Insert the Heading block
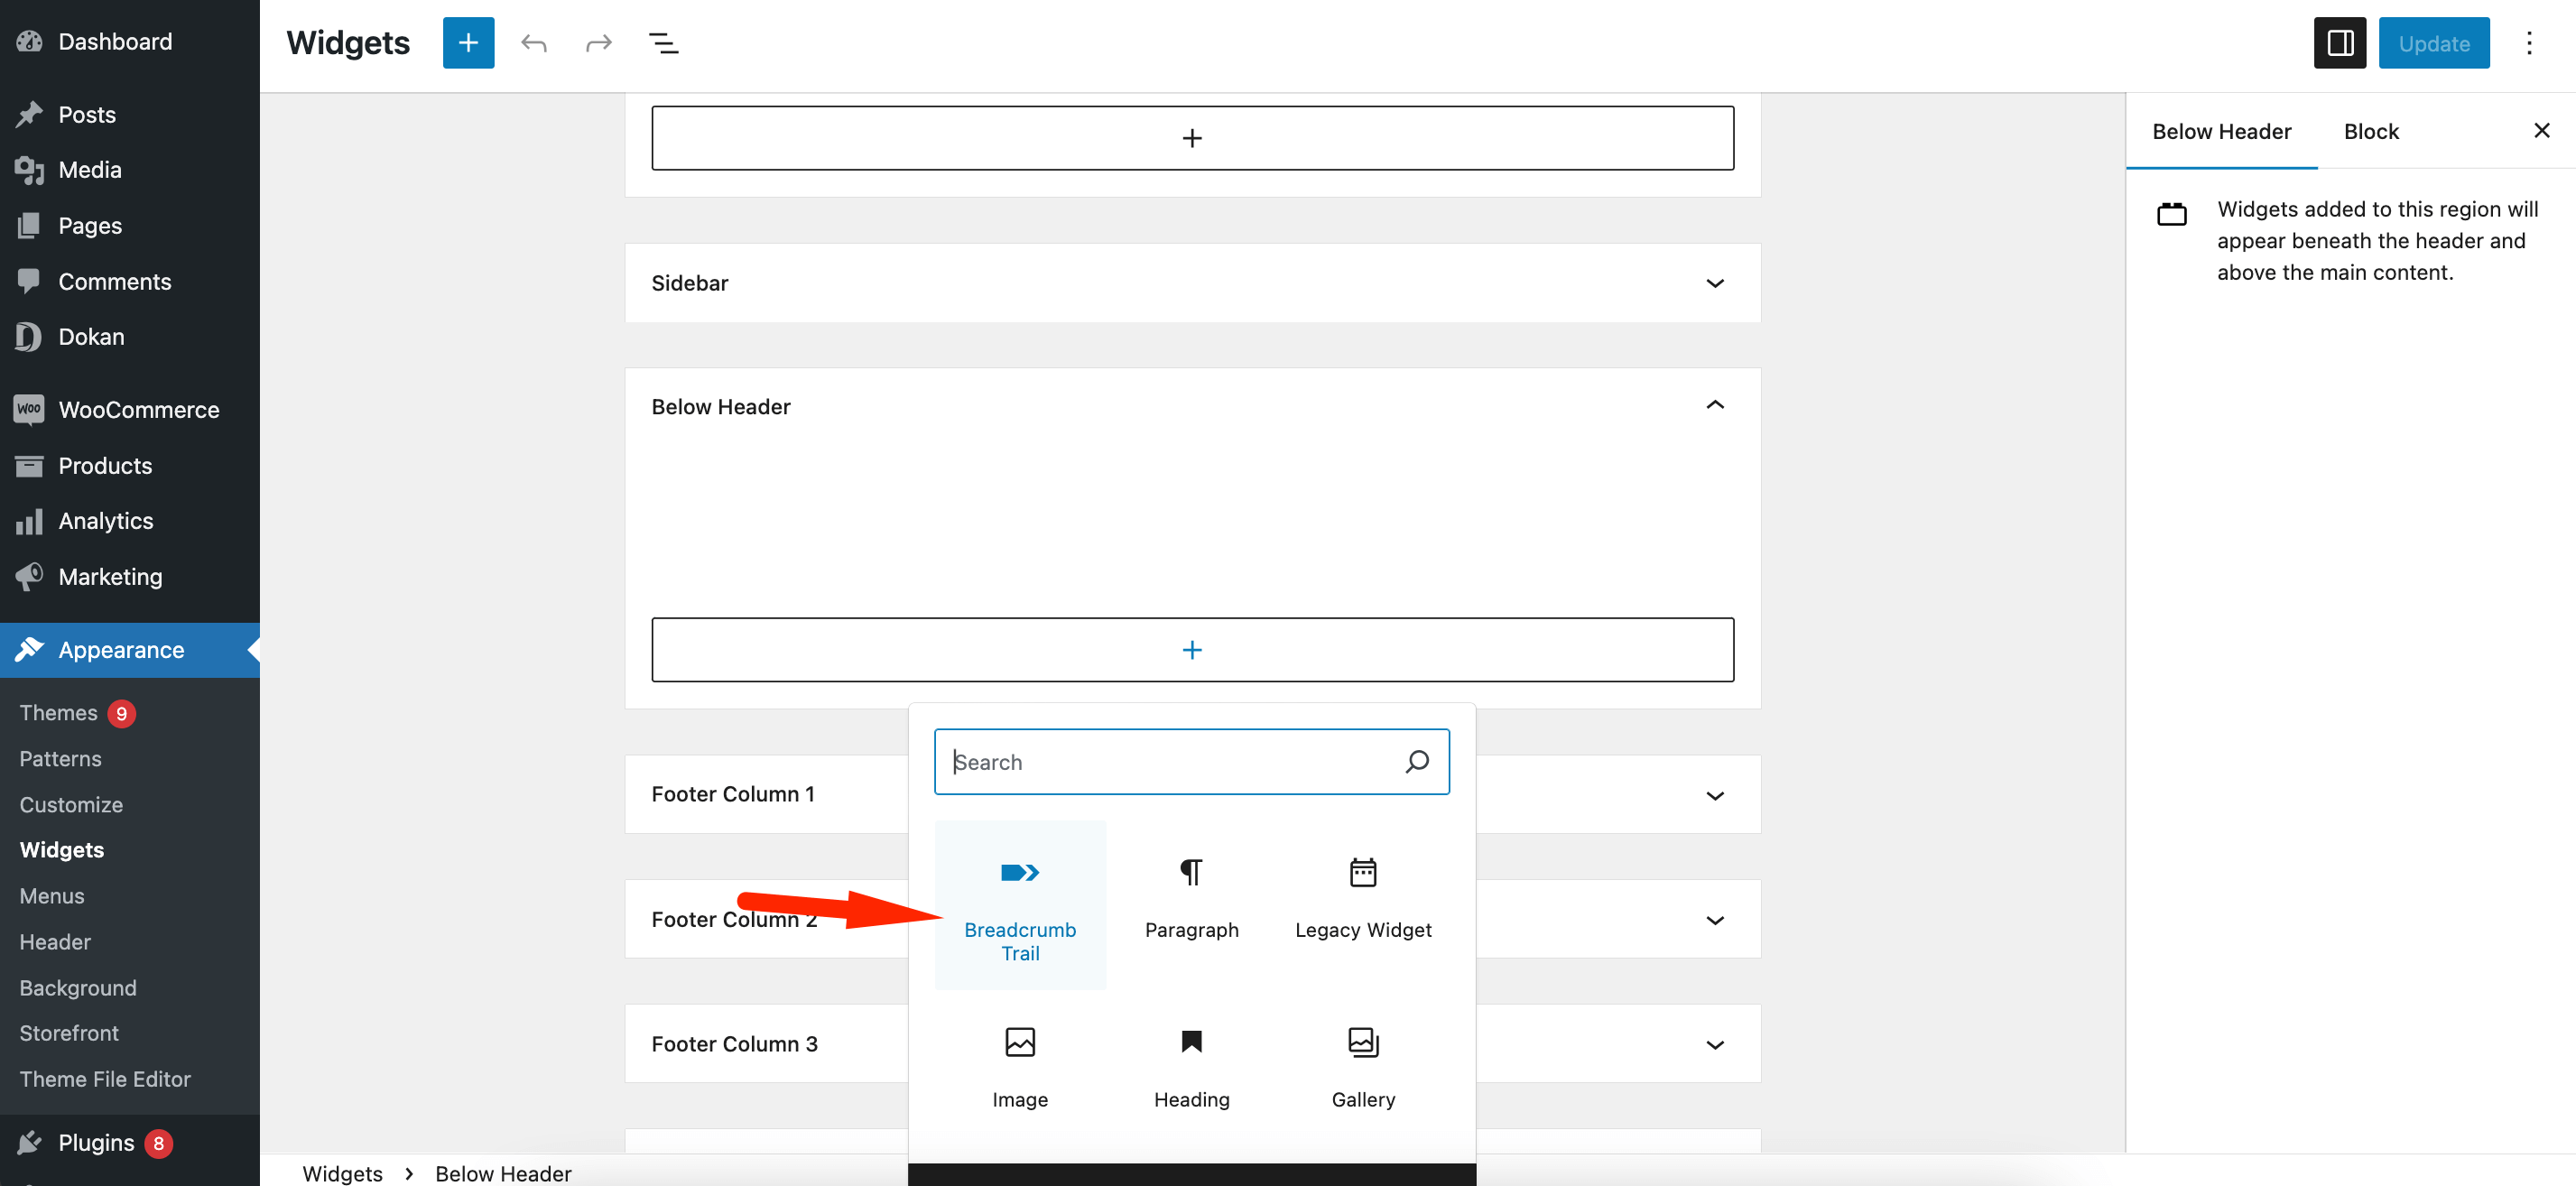The width and height of the screenshot is (2576, 1186). pyautogui.click(x=1191, y=1068)
